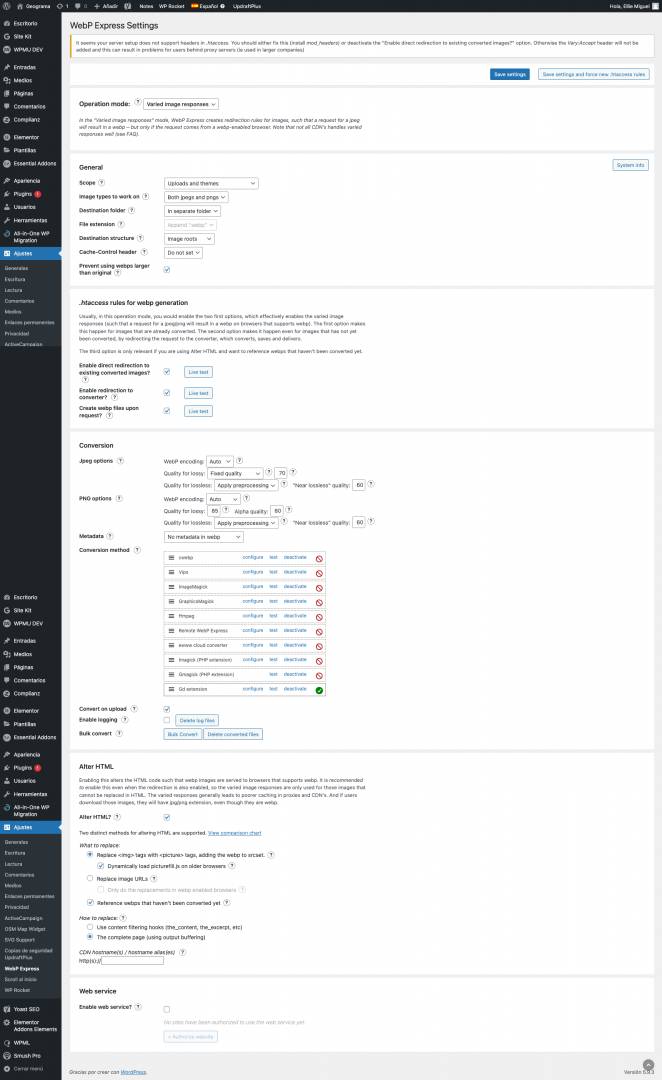Viewport: 662px width, 1080px height.
Task: Open the Image types to work on dropdown
Action: tap(196, 197)
